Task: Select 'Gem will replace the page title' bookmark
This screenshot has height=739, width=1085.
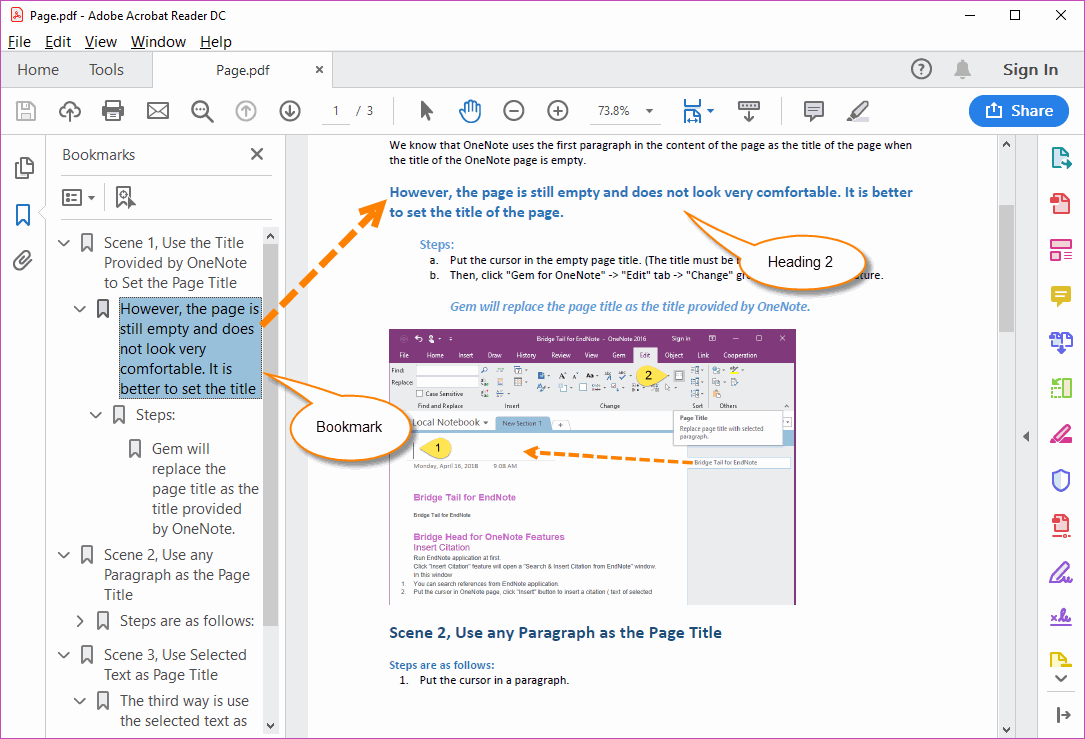Action: coord(206,489)
